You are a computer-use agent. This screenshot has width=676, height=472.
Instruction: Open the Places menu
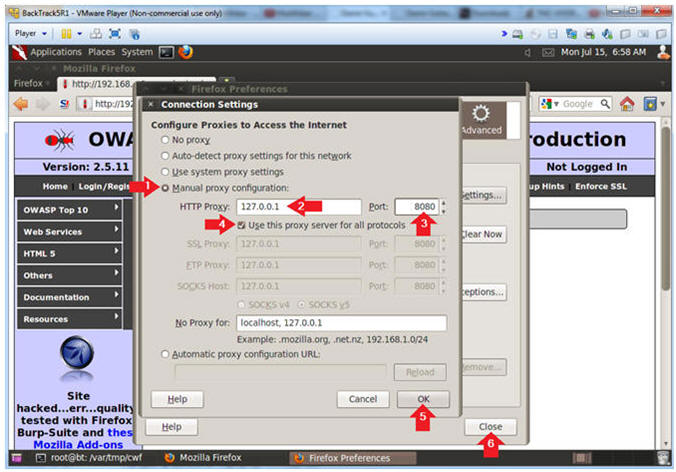(101, 52)
